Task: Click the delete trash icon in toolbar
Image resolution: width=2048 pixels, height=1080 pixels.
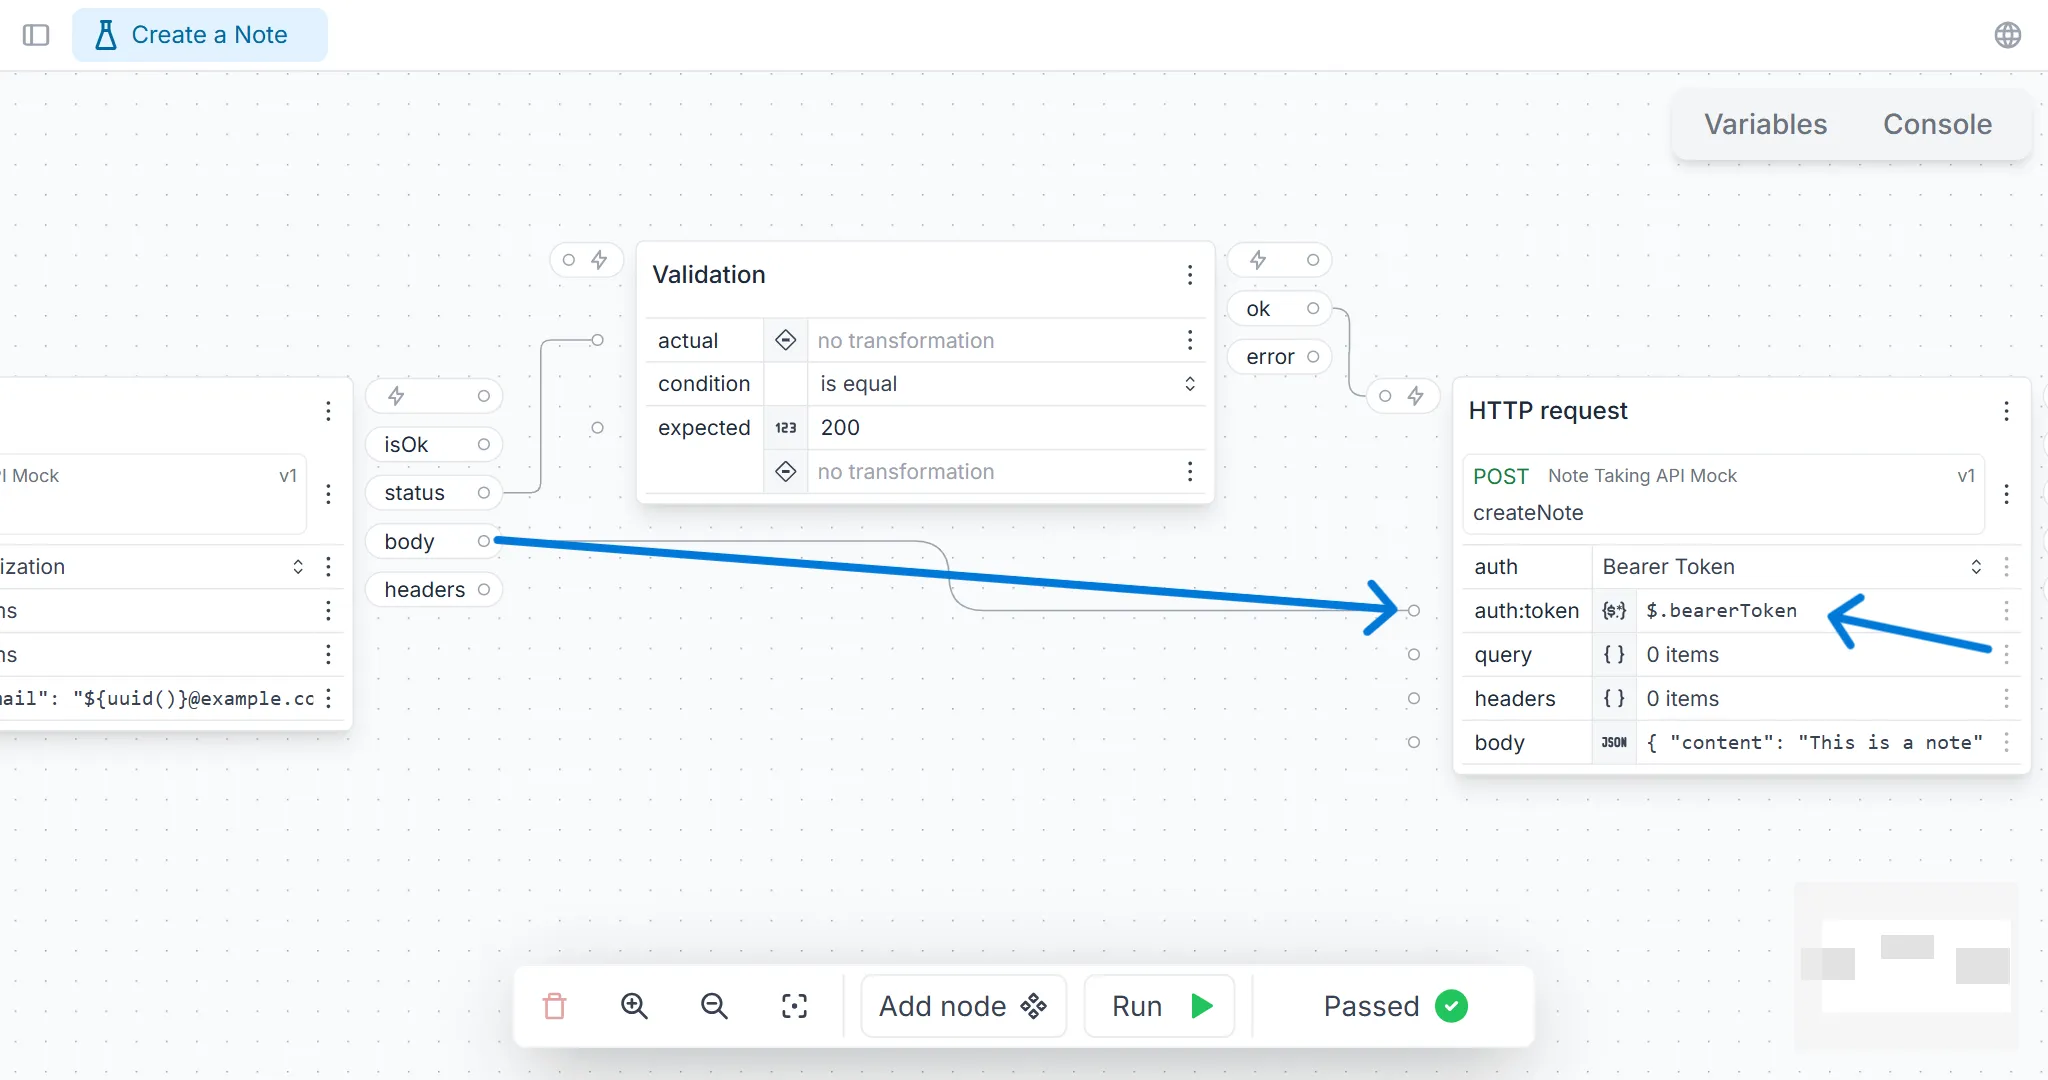Action: (554, 1005)
